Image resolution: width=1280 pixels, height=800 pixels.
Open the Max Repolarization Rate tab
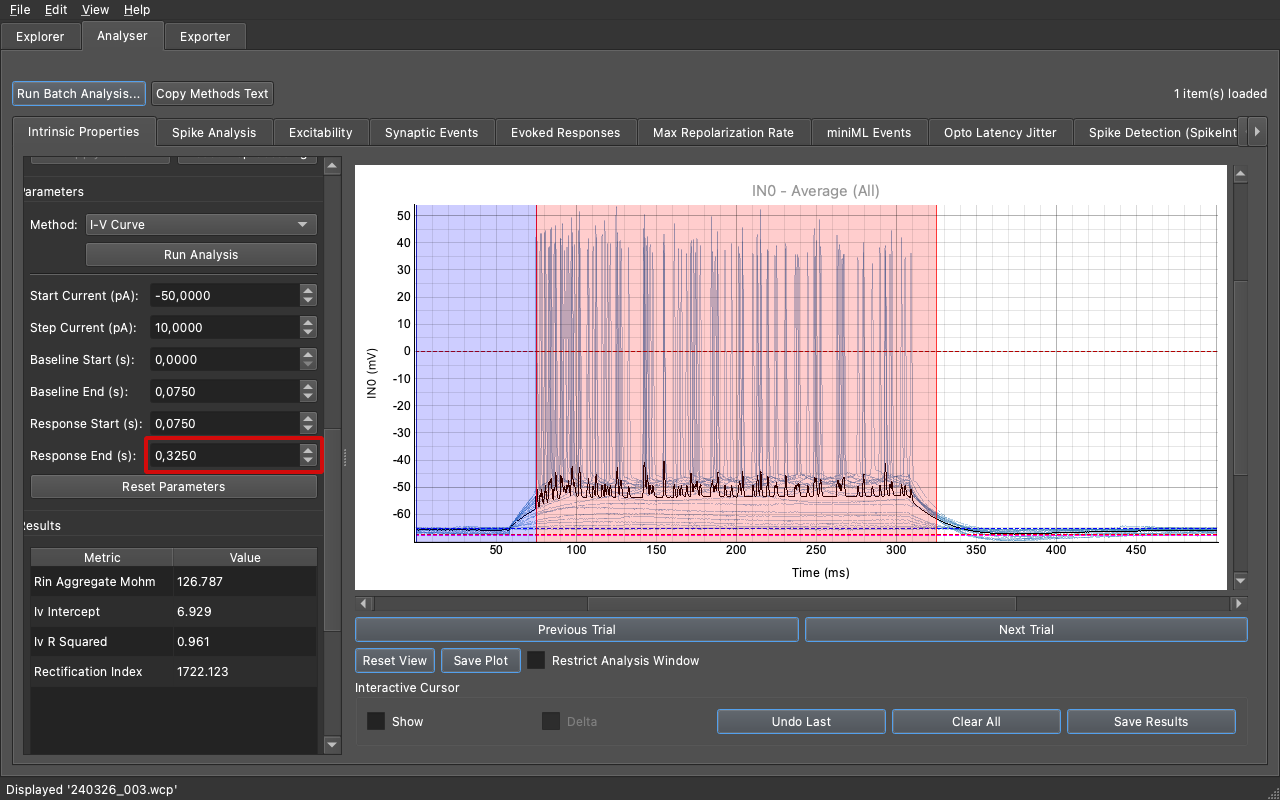coord(724,132)
